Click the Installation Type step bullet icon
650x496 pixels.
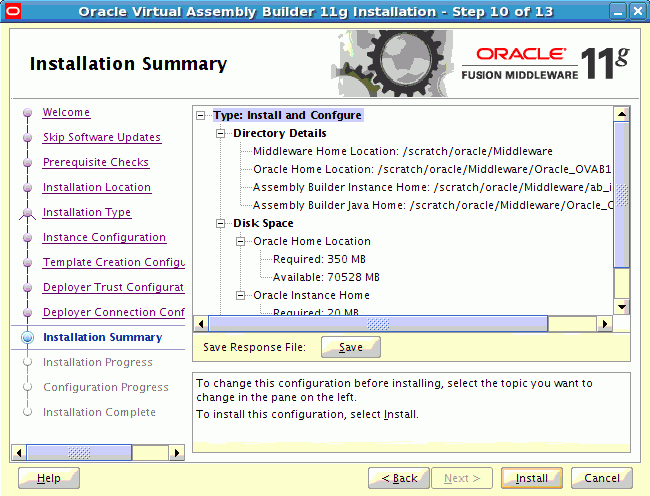point(28,213)
